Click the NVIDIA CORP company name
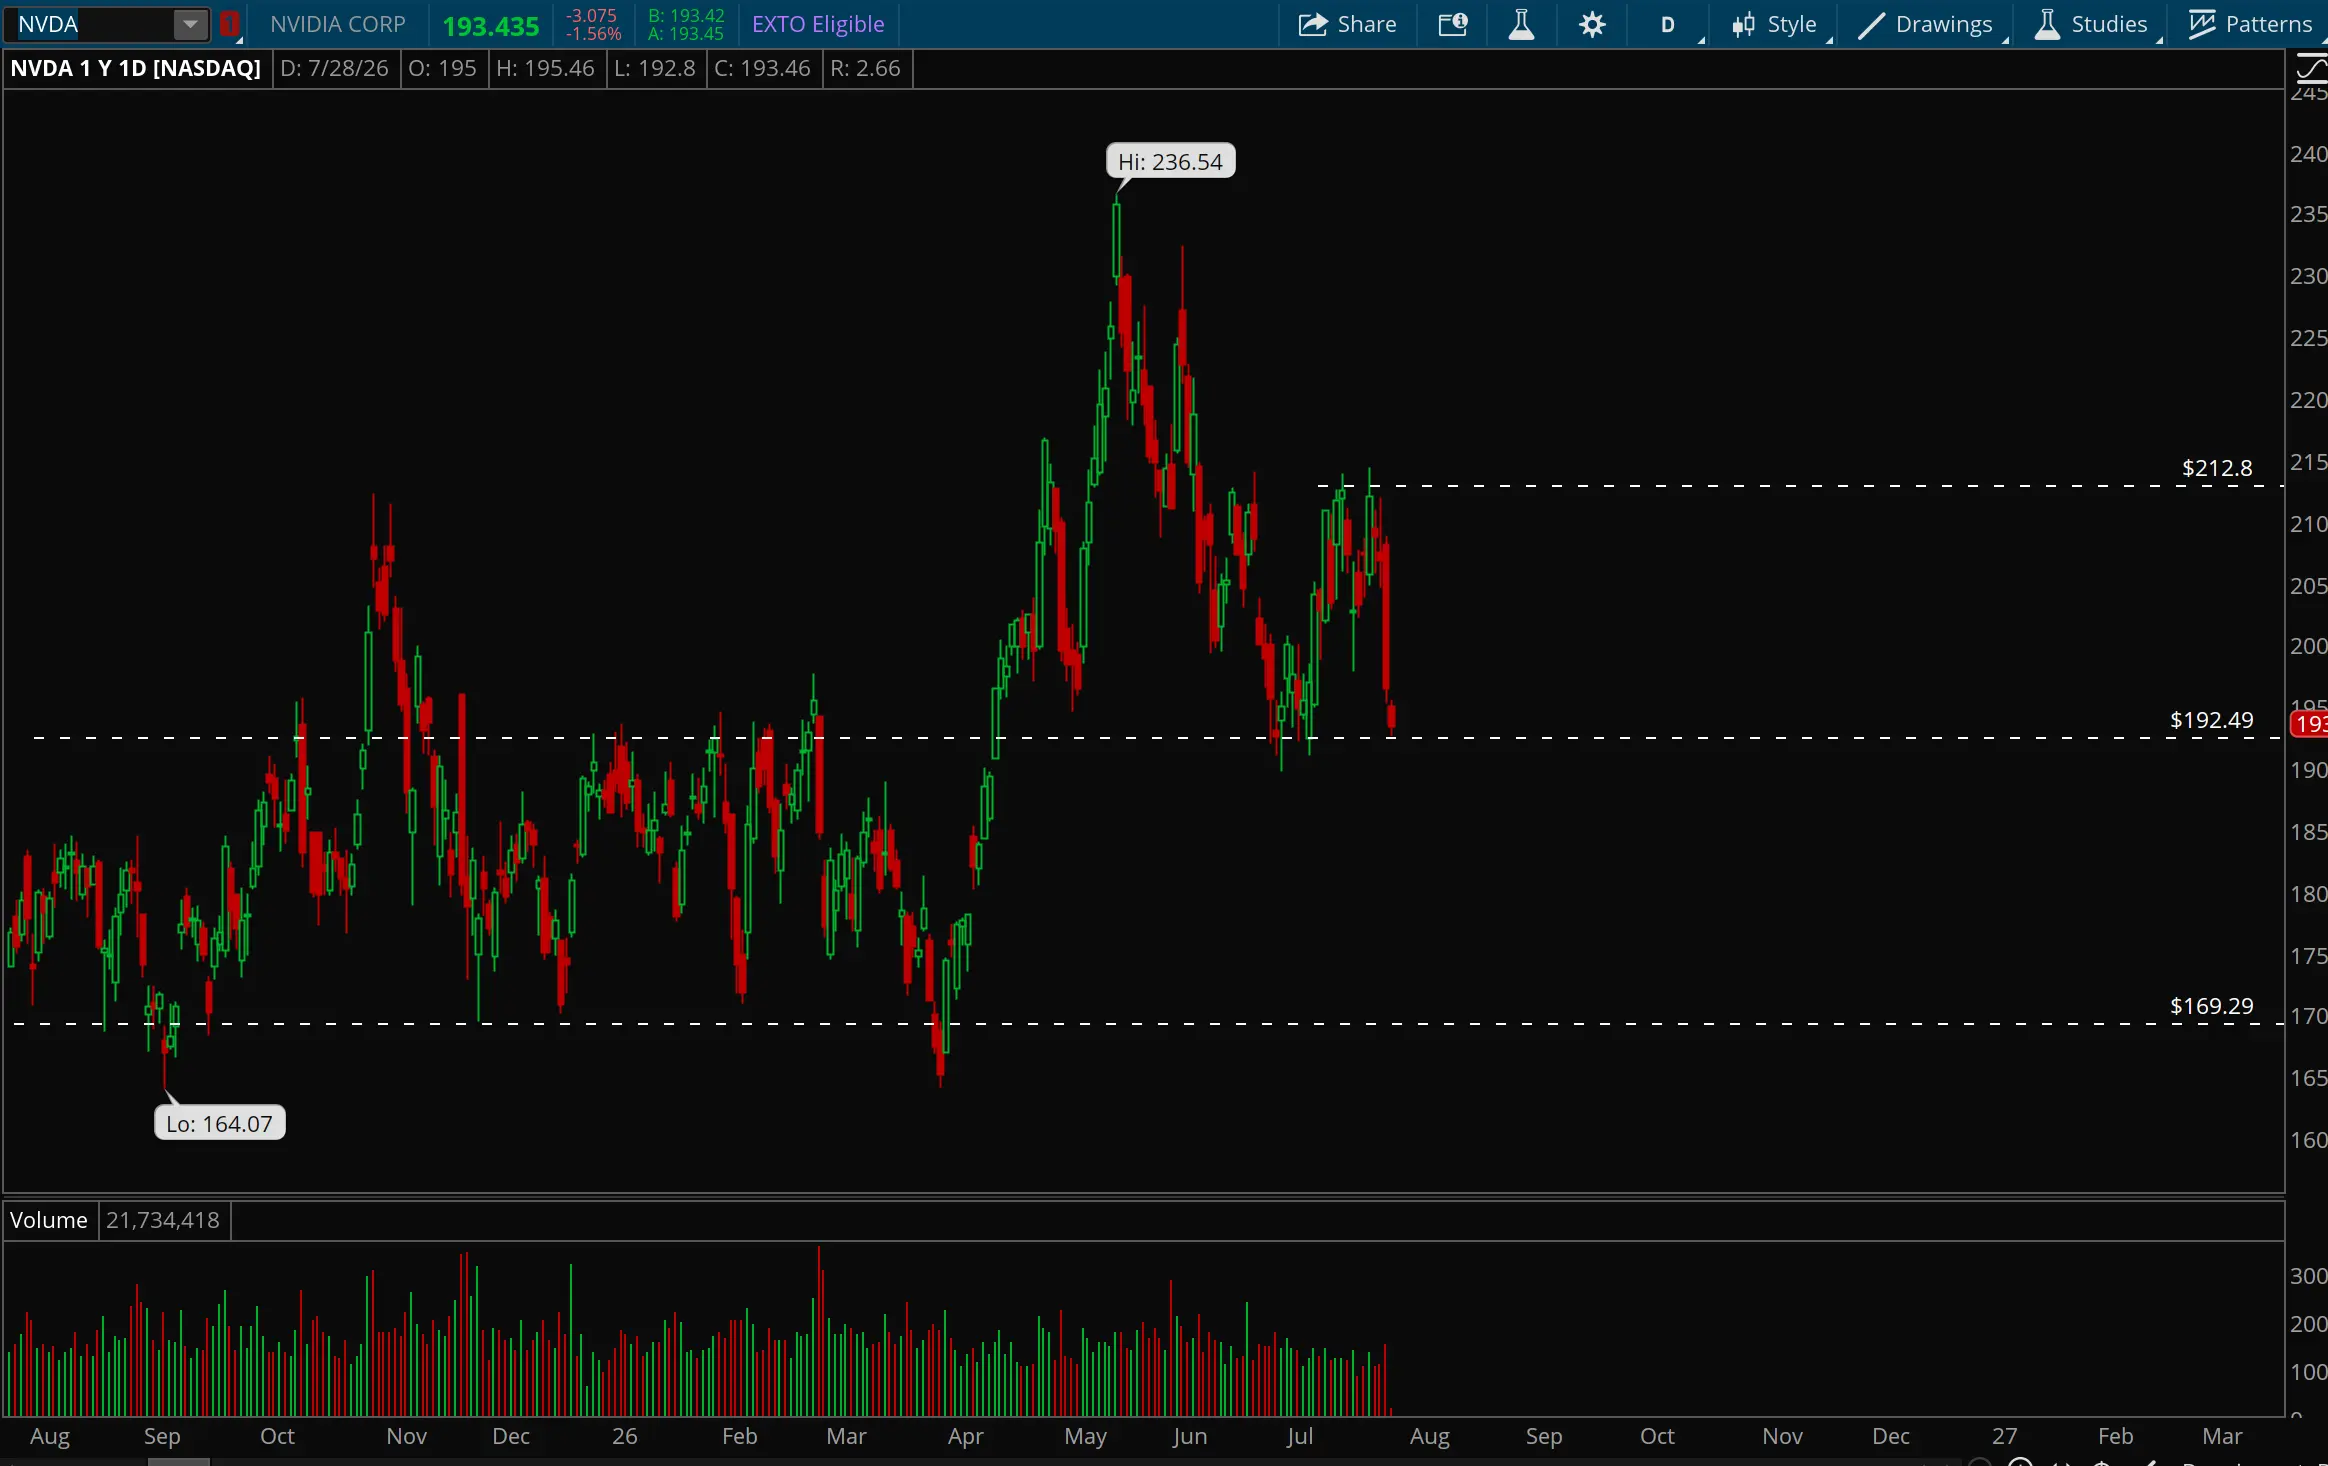2328x1466 pixels. tap(338, 24)
